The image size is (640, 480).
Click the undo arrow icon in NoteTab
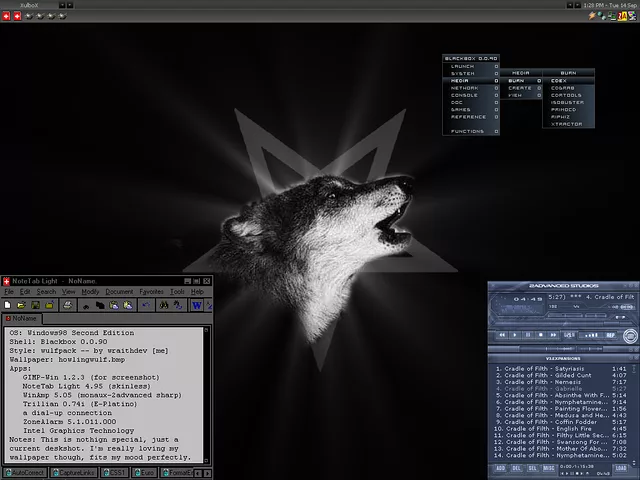(146, 305)
